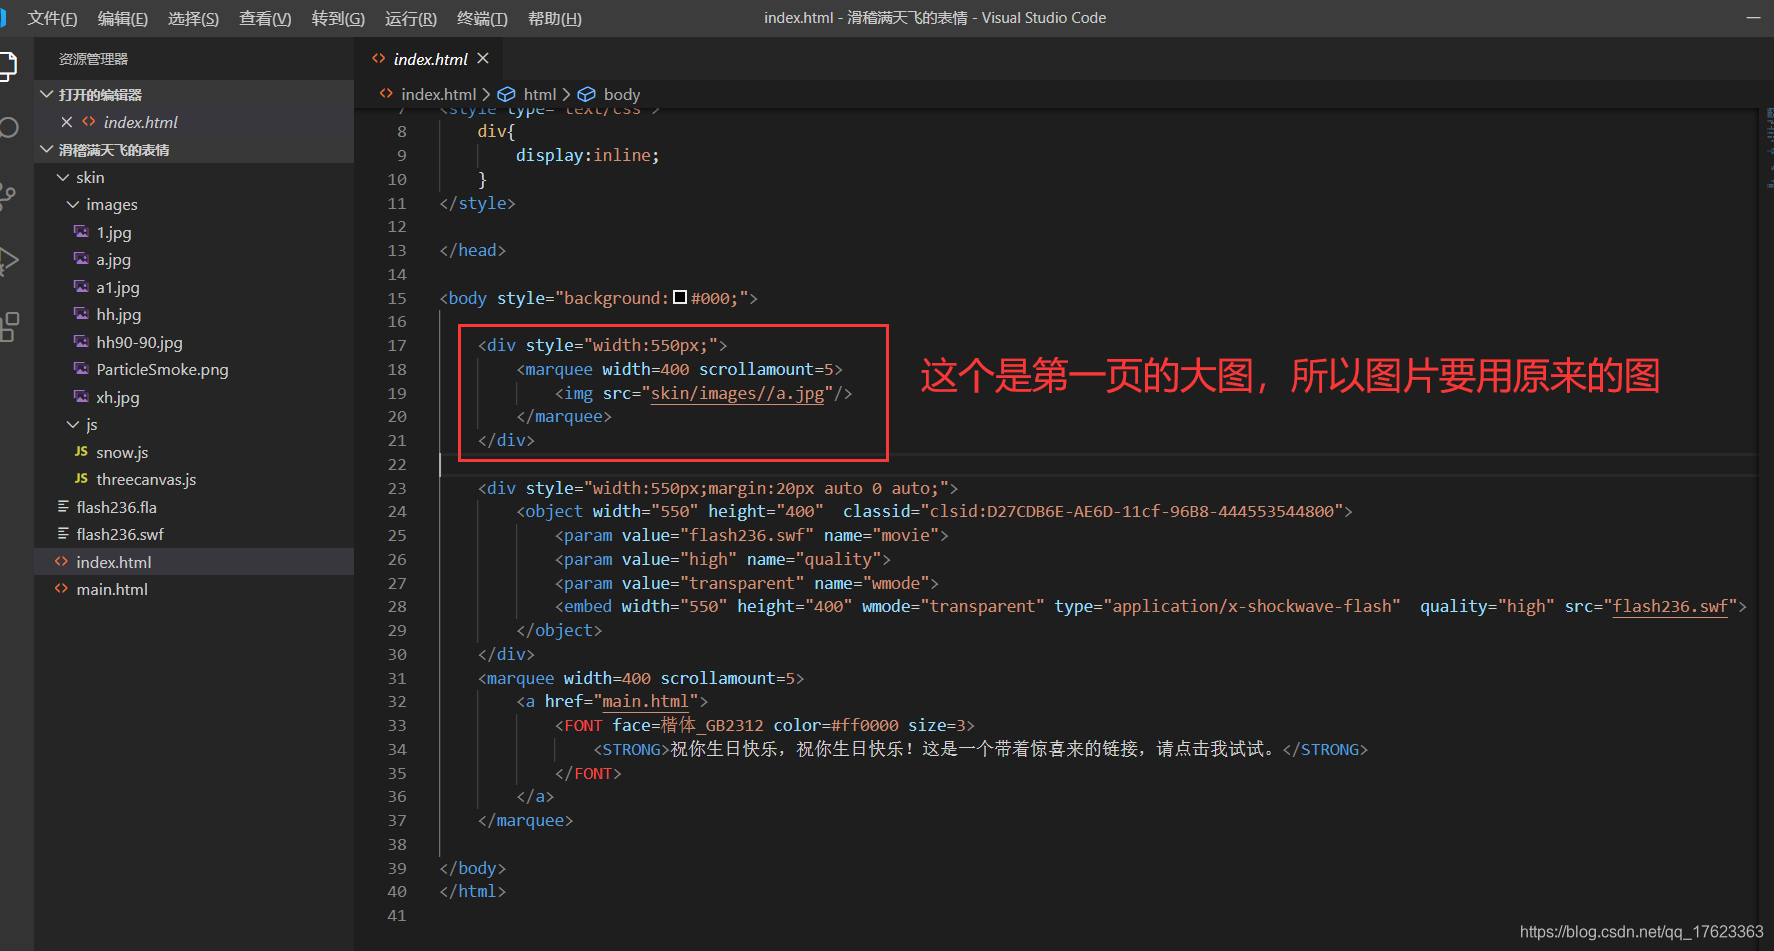Click the 资源管理器 panel title

[93, 59]
